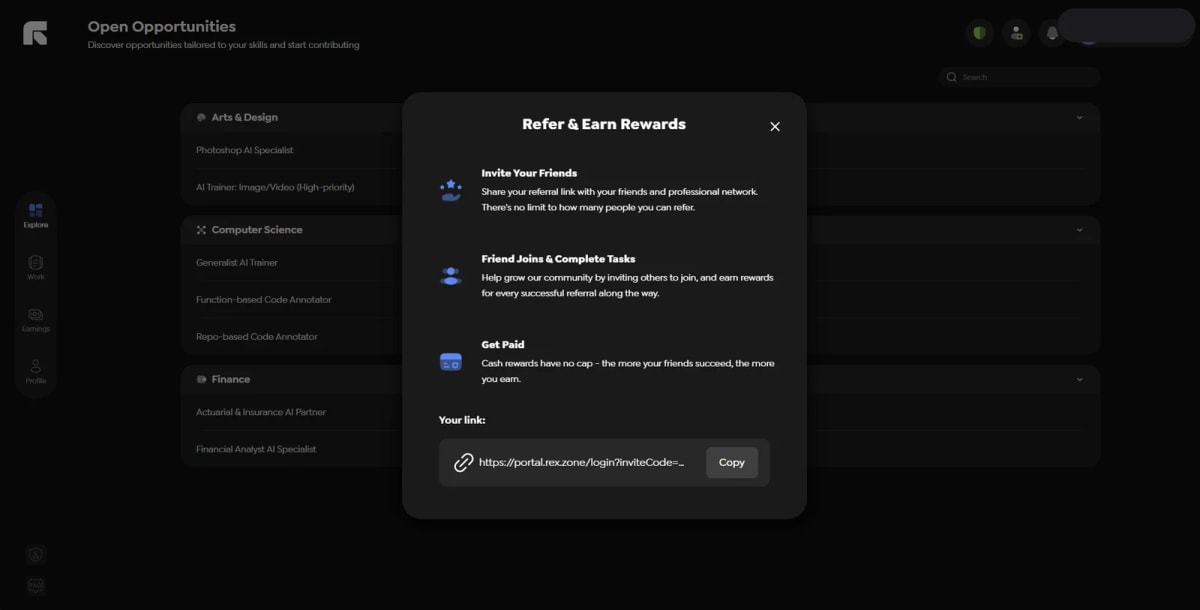This screenshot has width=1200, height=610.
Task: Open the Explore section in the sidebar
Action: [36, 215]
